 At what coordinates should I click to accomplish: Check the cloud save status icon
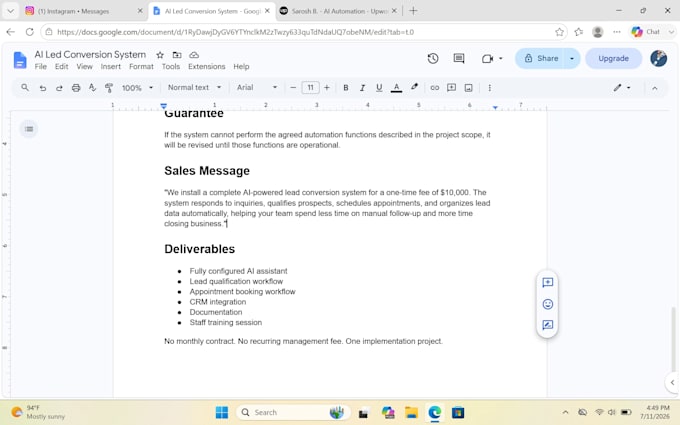pos(194,55)
